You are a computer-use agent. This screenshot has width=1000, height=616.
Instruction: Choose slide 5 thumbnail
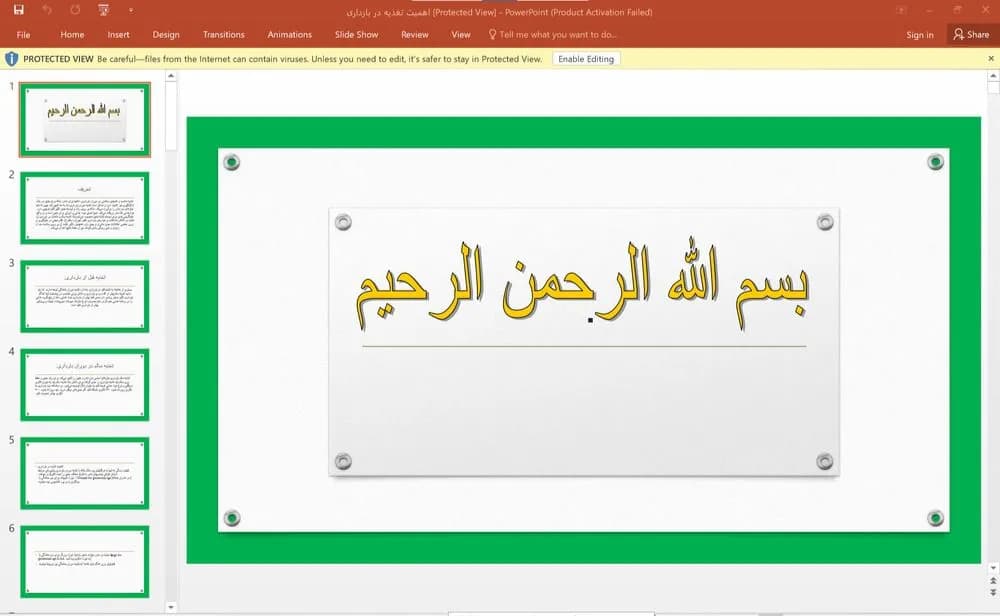85,473
